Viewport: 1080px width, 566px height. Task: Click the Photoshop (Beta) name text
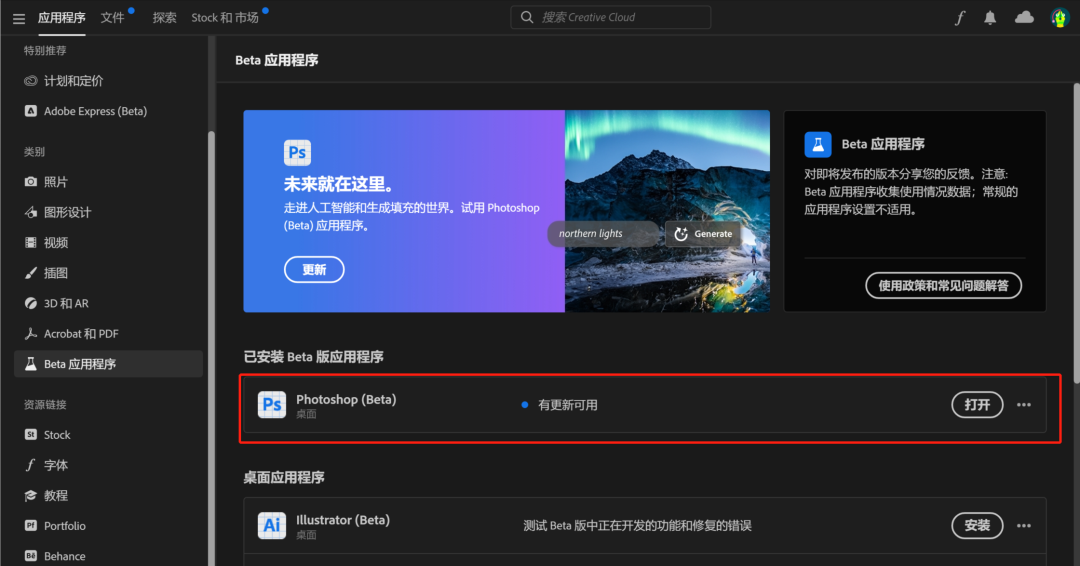pyautogui.click(x=346, y=399)
